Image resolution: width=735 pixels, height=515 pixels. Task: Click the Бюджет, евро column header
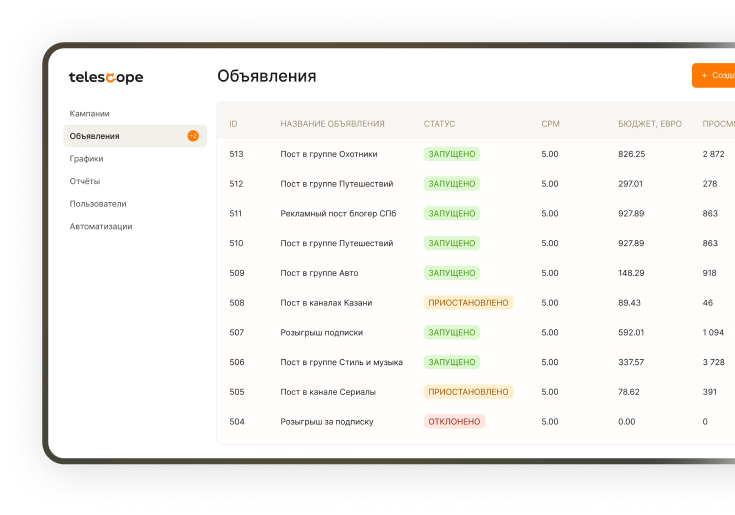click(x=650, y=124)
